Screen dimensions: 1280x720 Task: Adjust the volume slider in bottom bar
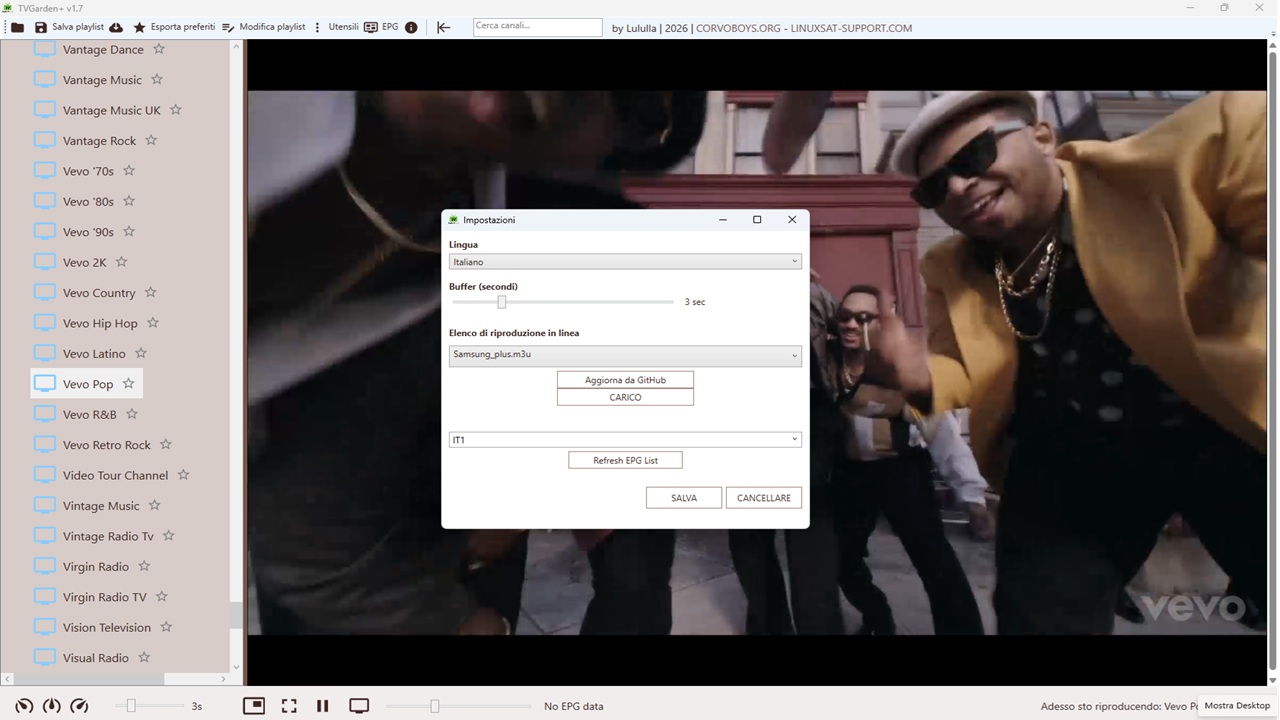point(434,706)
